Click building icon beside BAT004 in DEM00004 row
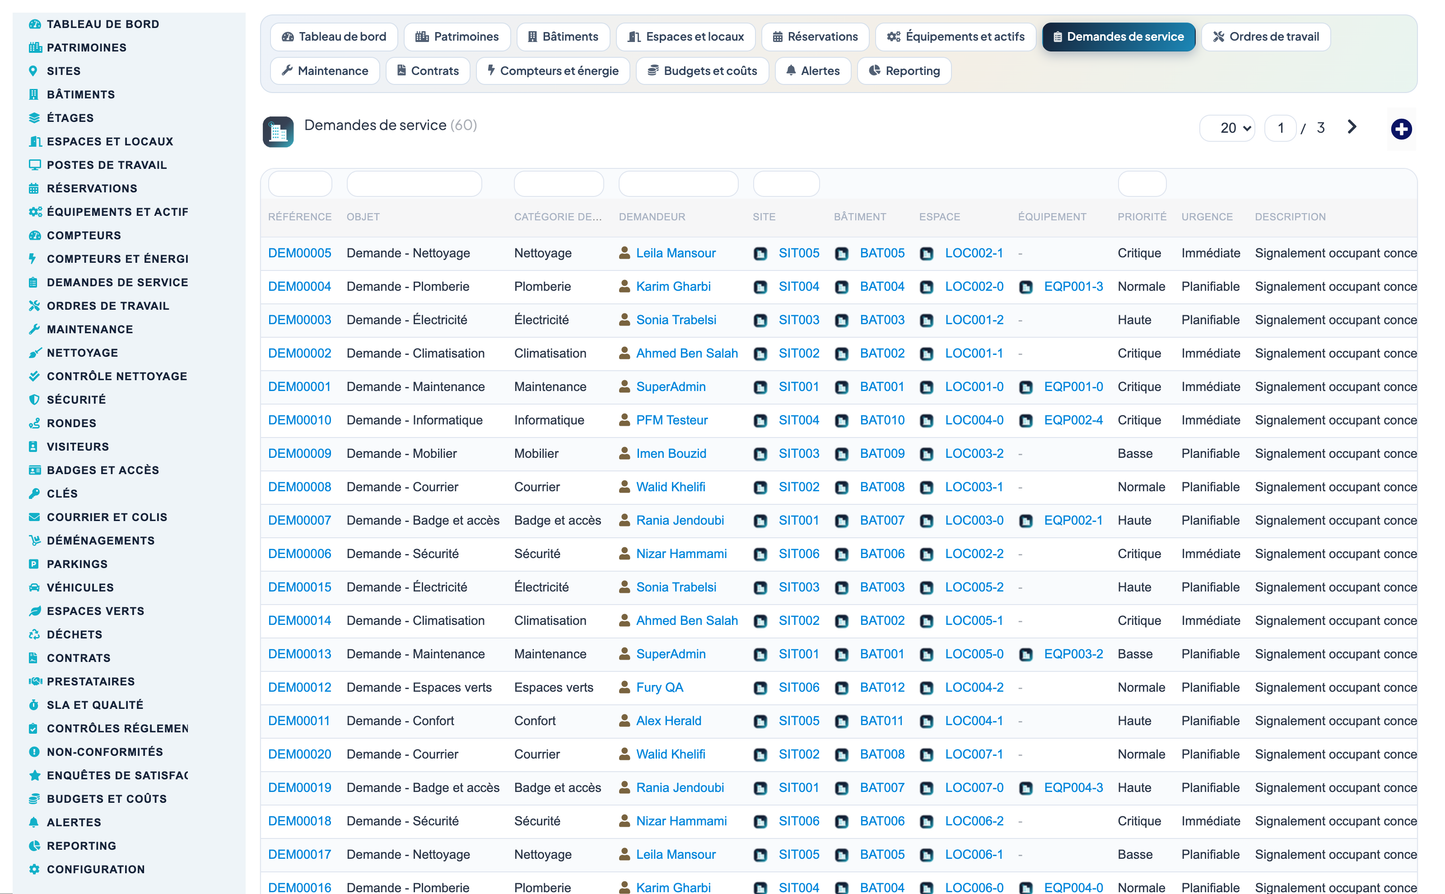Image resolution: width=1445 pixels, height=894 pixels. click(x=842, y=287)
